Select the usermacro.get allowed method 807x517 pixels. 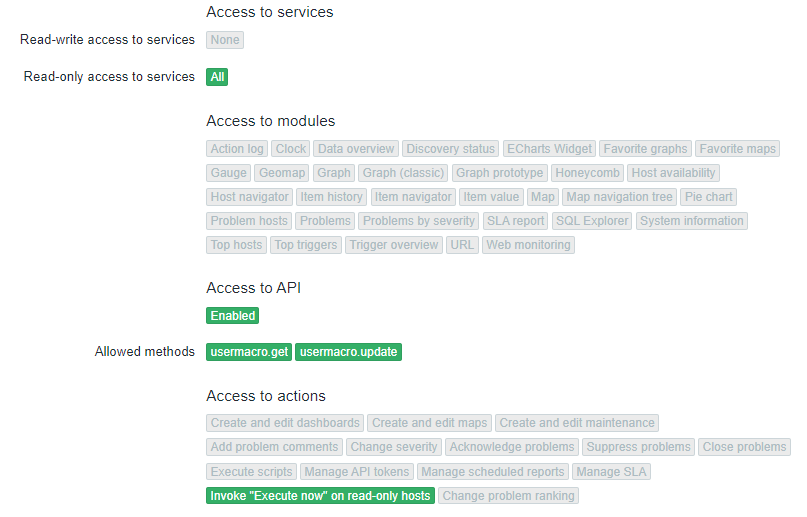coord(250,352)
